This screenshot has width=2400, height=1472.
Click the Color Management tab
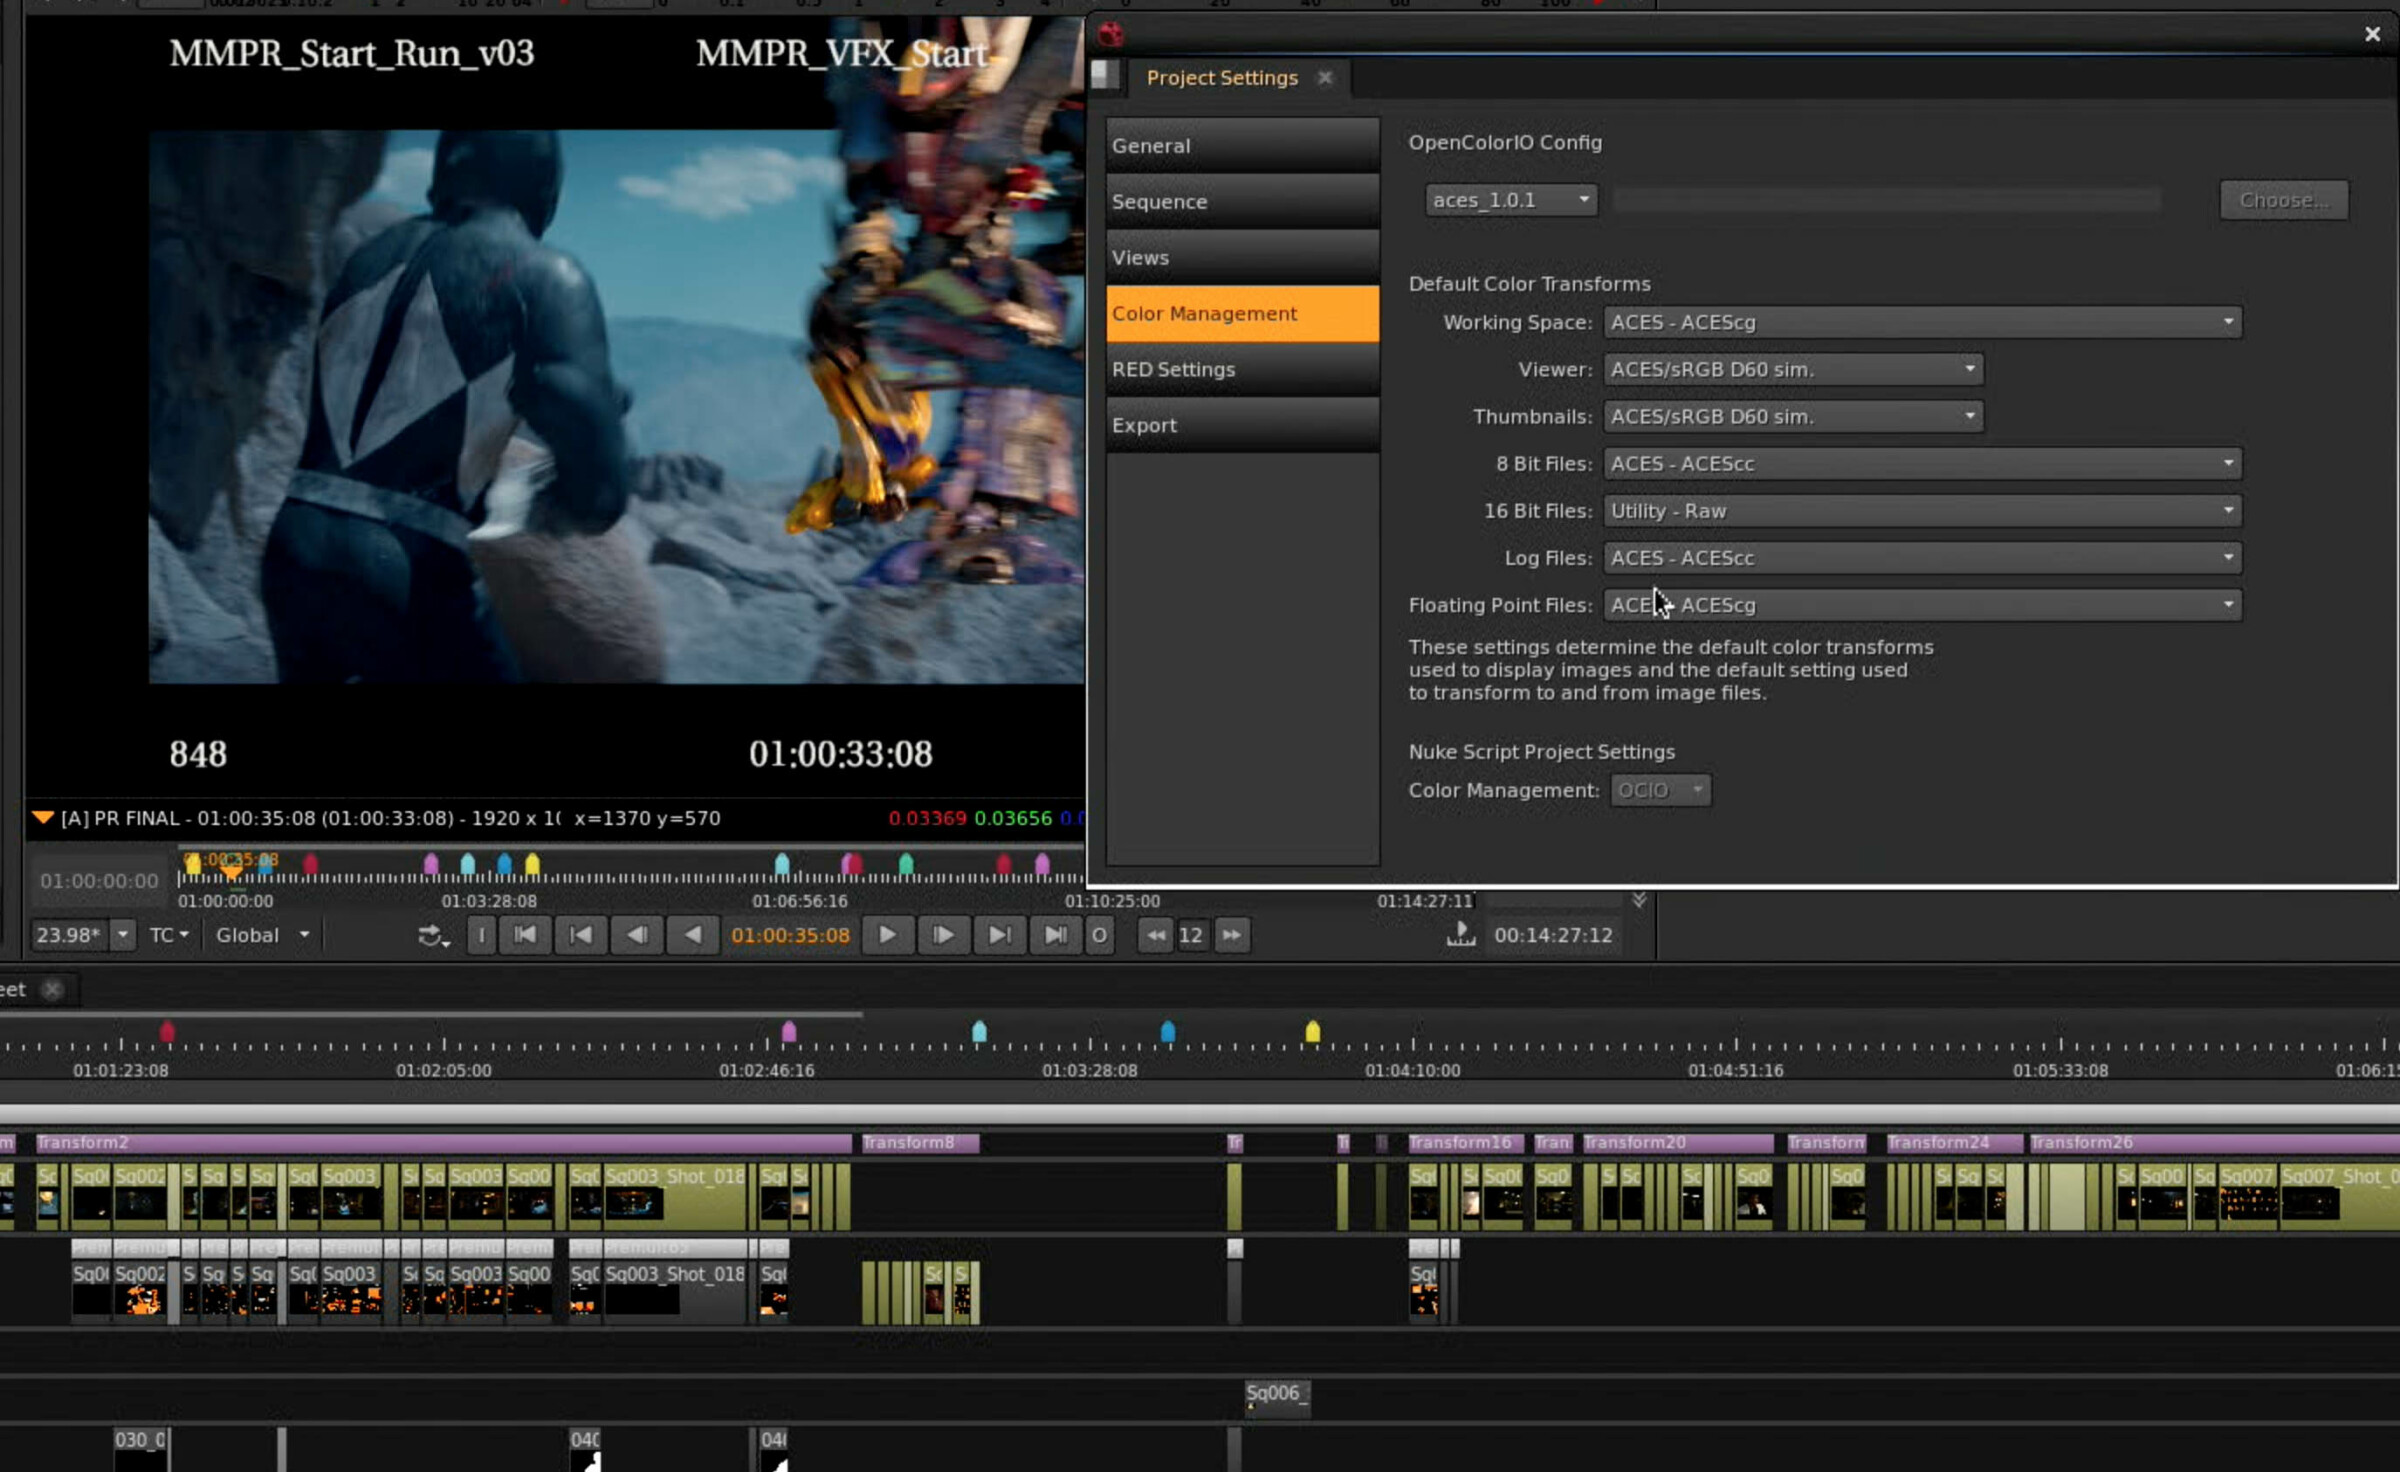coord(1203,314)
